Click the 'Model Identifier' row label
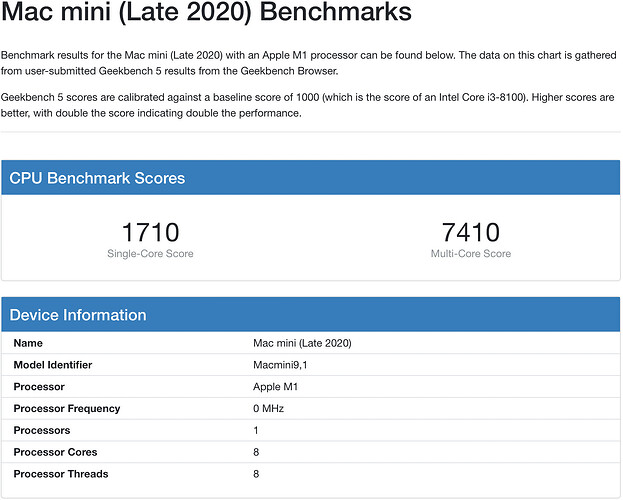The height and width of the screenshot is (500, 623). 53,365
